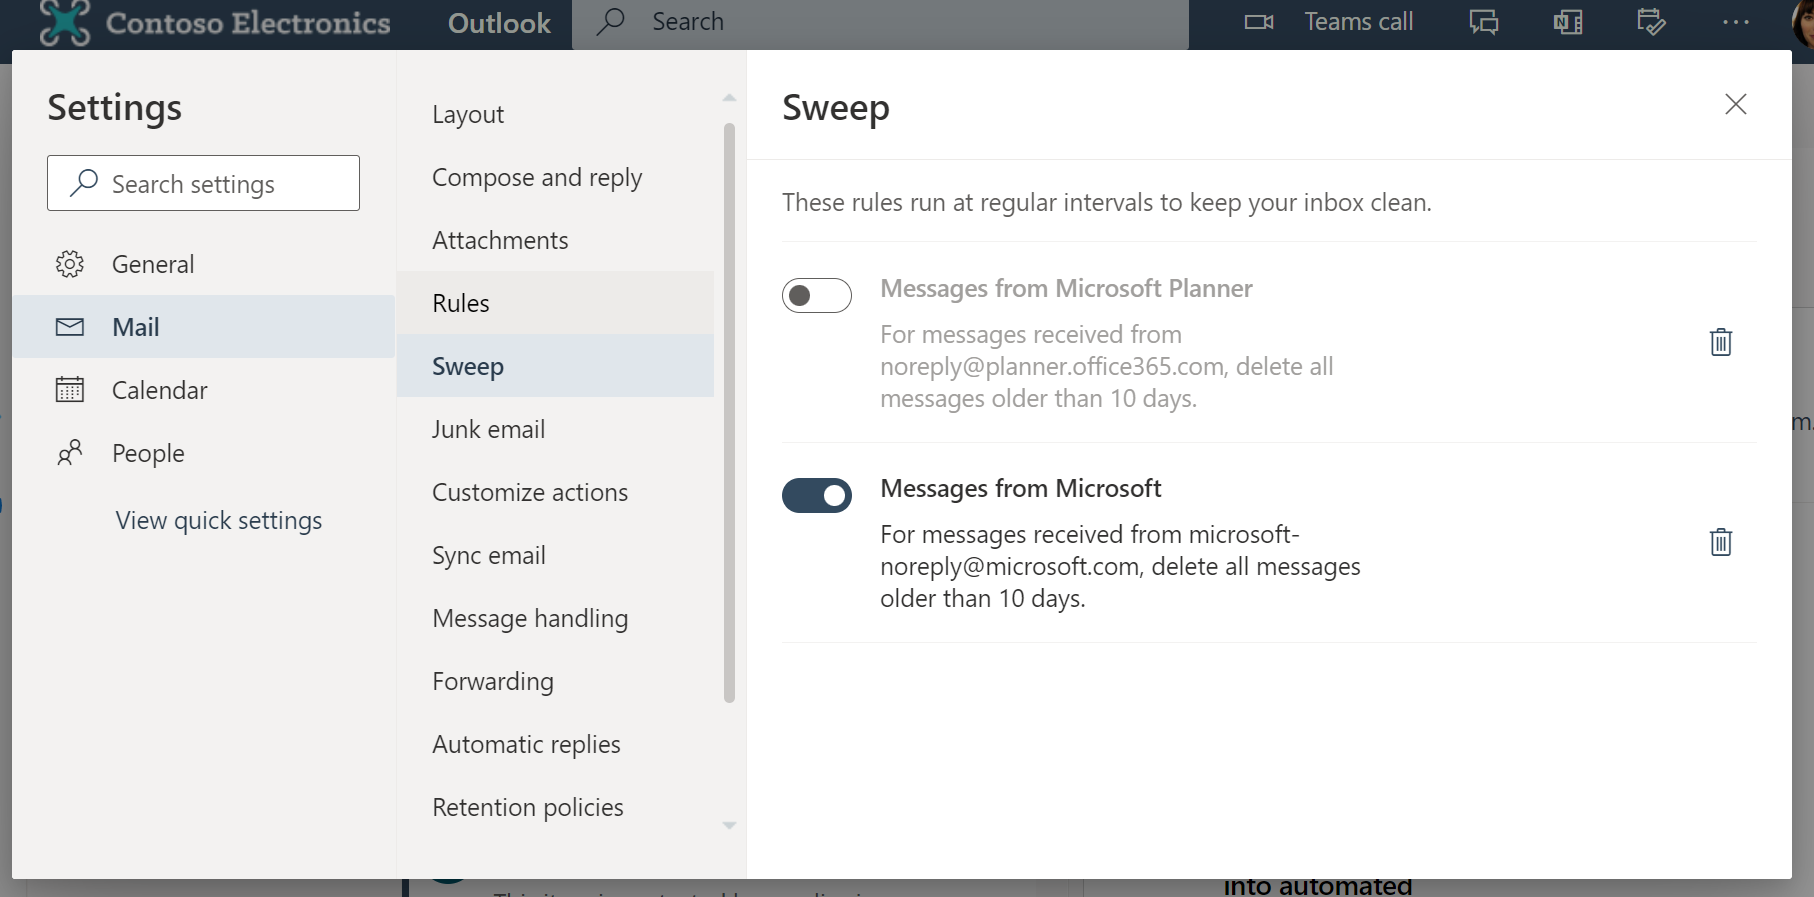The image size is (1814, 897).
Task: Close the Settings dialog with the X
Action: pyautogui.click(x=1736, y=104)
